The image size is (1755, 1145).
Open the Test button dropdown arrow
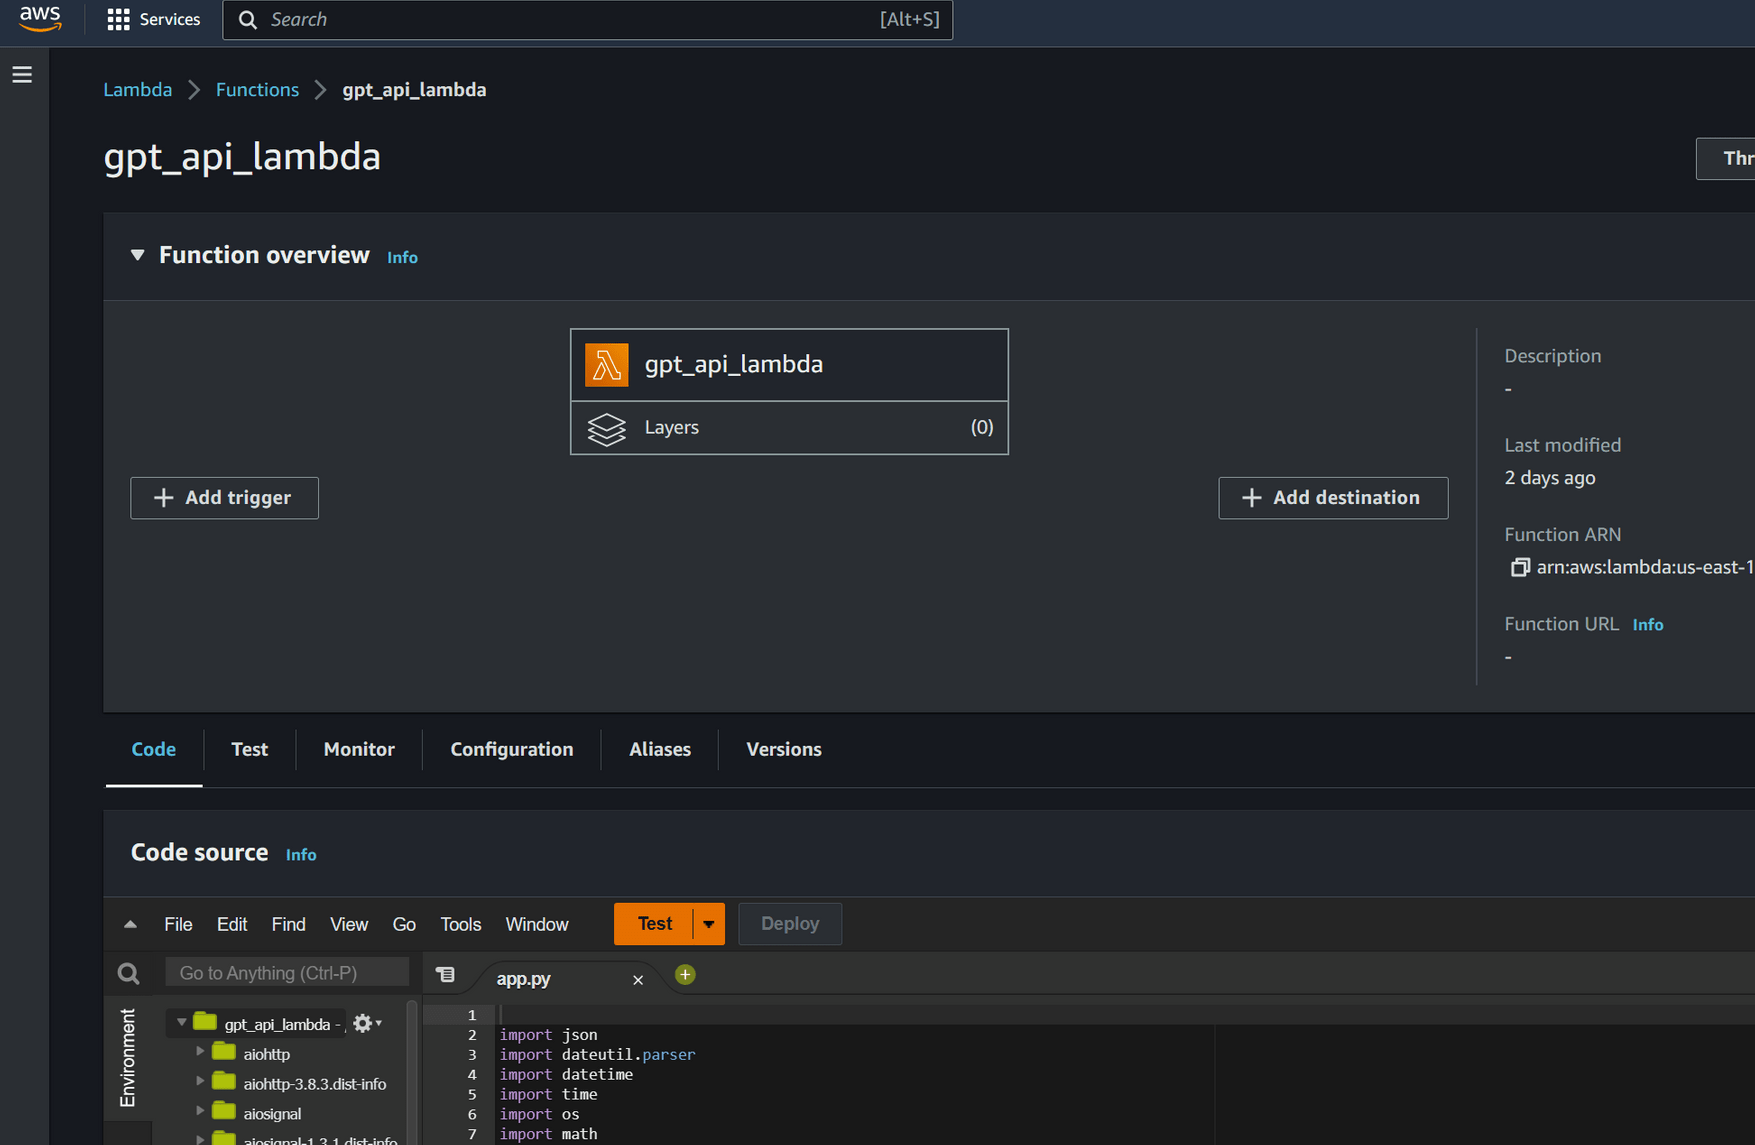point(708,923)
